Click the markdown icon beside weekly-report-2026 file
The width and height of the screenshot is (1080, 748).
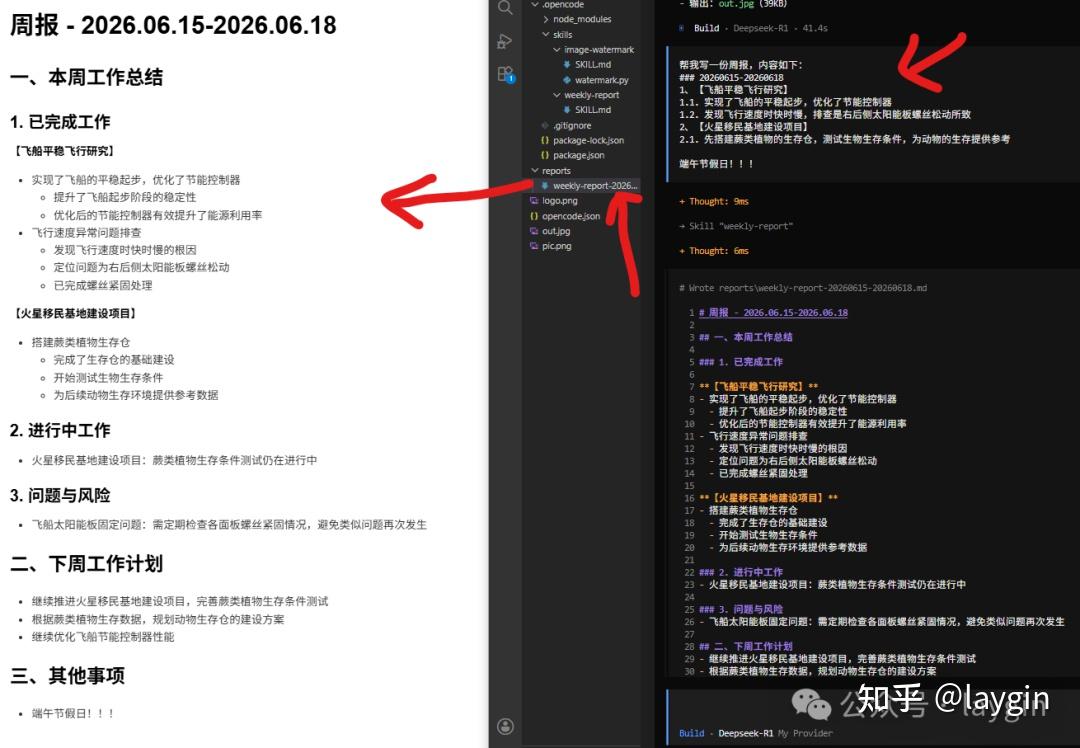click(x=545, y=185)
